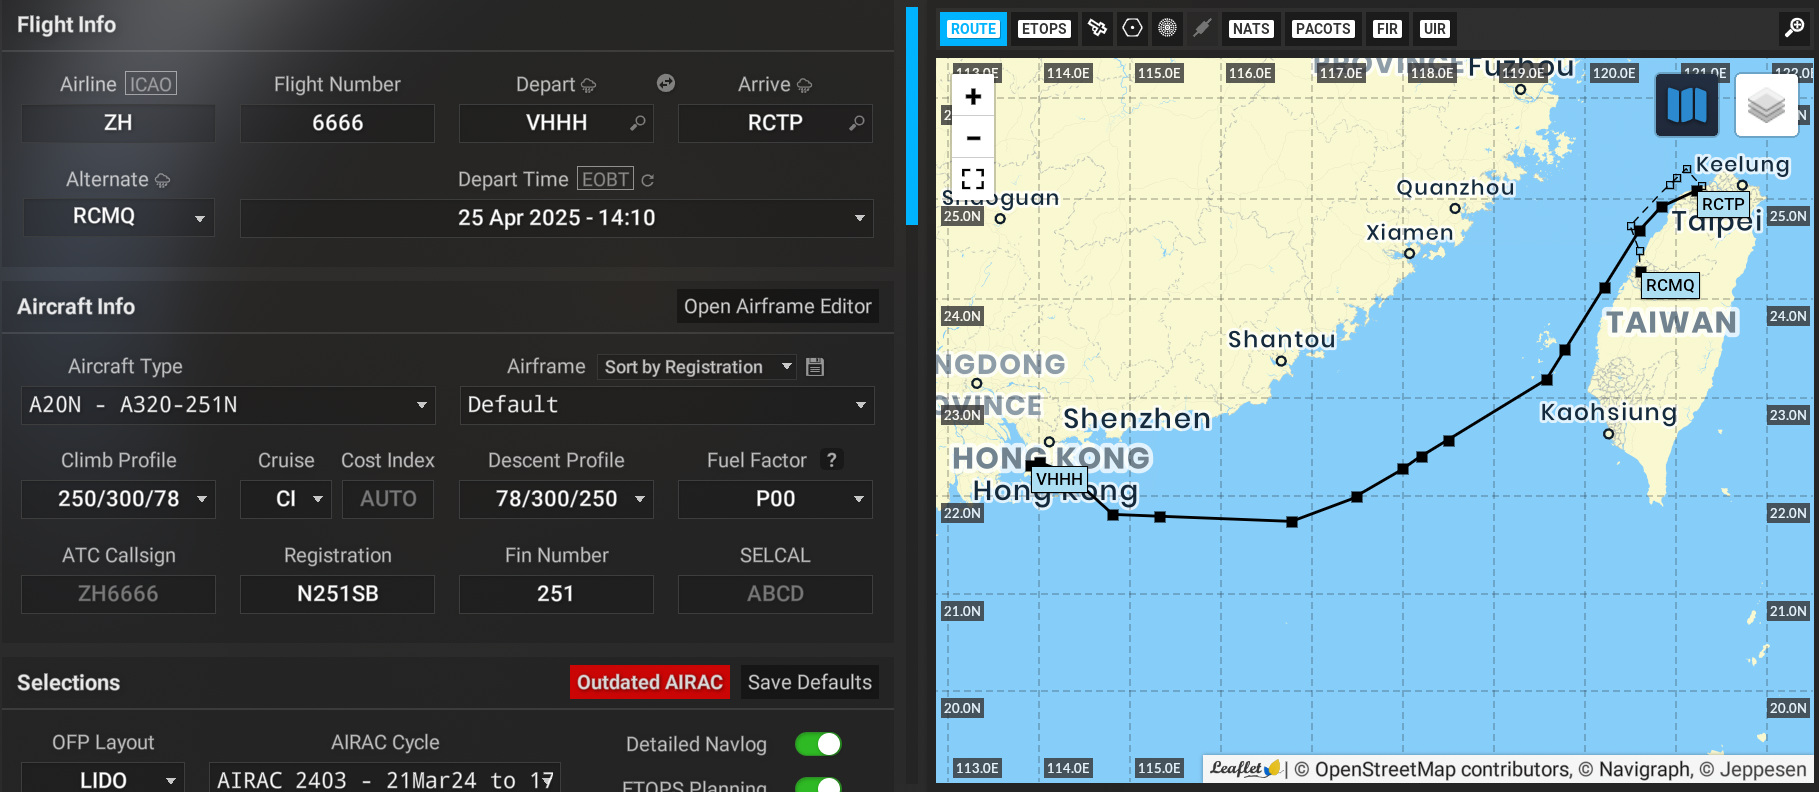1819x792 pixels.
Task: Enter fullscreen map view
Action: [973, 179]
